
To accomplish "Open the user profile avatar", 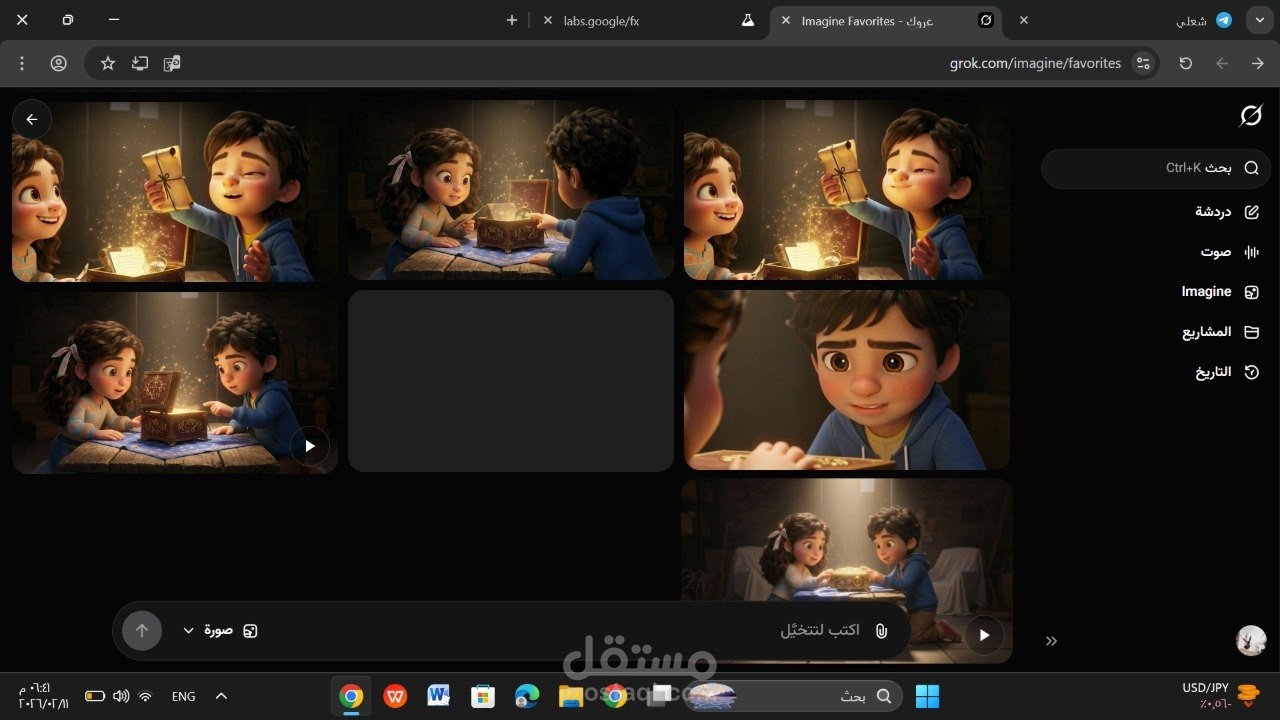I will pos(1251,641).
